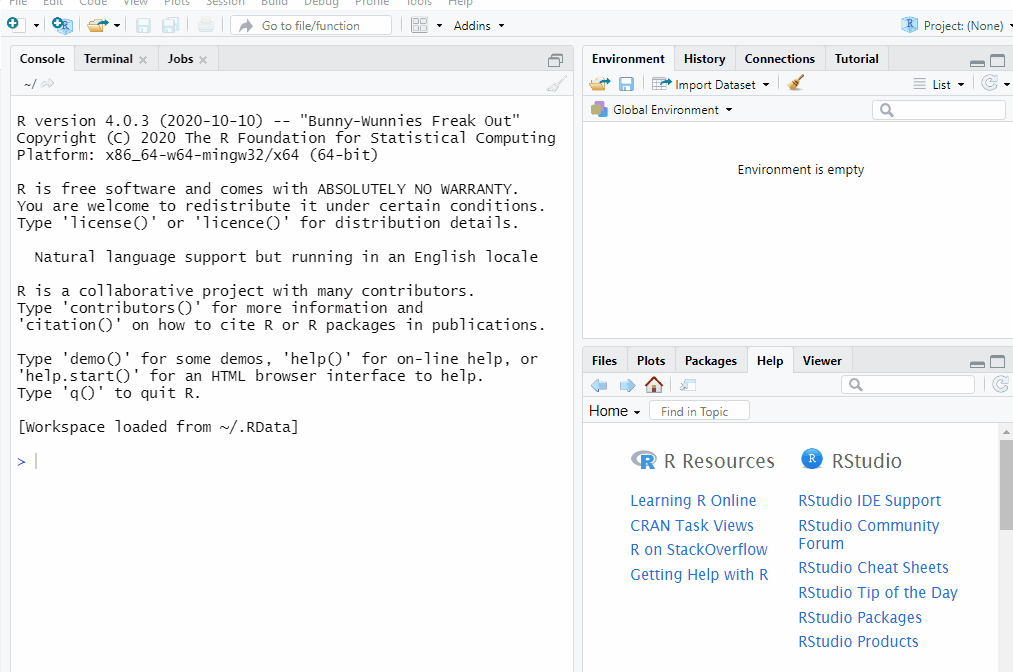Click the Help pane vertical scrollbar
The width and height of the screenshot is (1013, 672).
(x=1006, y=485)
